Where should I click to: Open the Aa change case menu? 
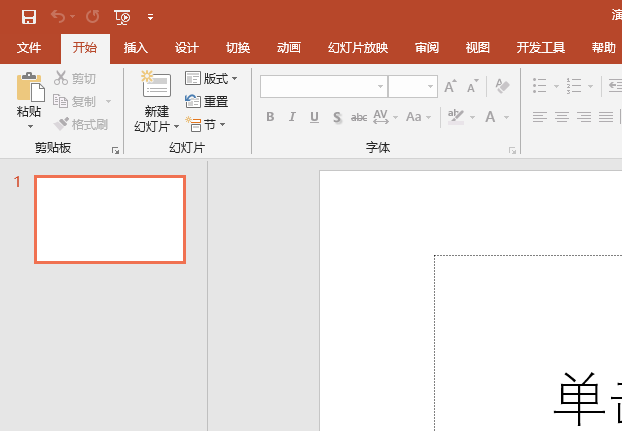coord(418,117)
